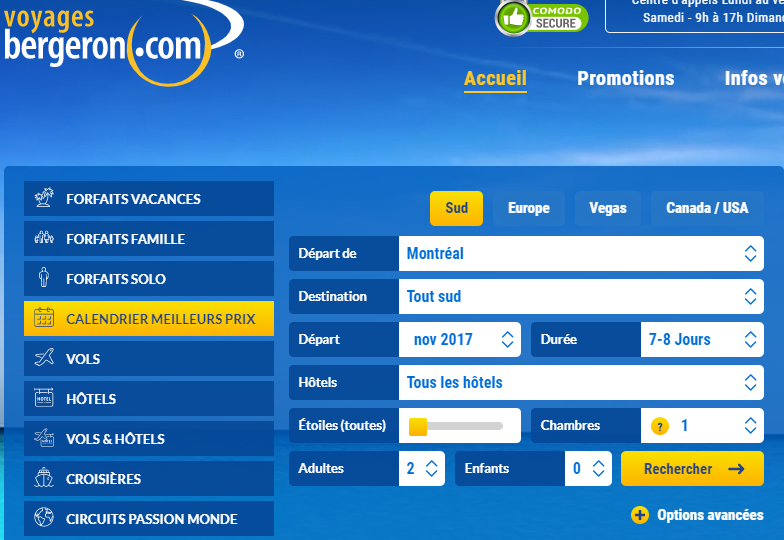Image resolution: width=784 pixels, height=540 pixels.
Task: Open the Promotions menu item
Action: coord(625,78)
